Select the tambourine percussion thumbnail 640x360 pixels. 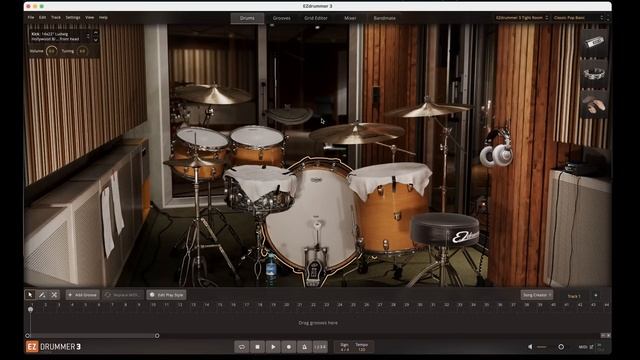point(594,73)
